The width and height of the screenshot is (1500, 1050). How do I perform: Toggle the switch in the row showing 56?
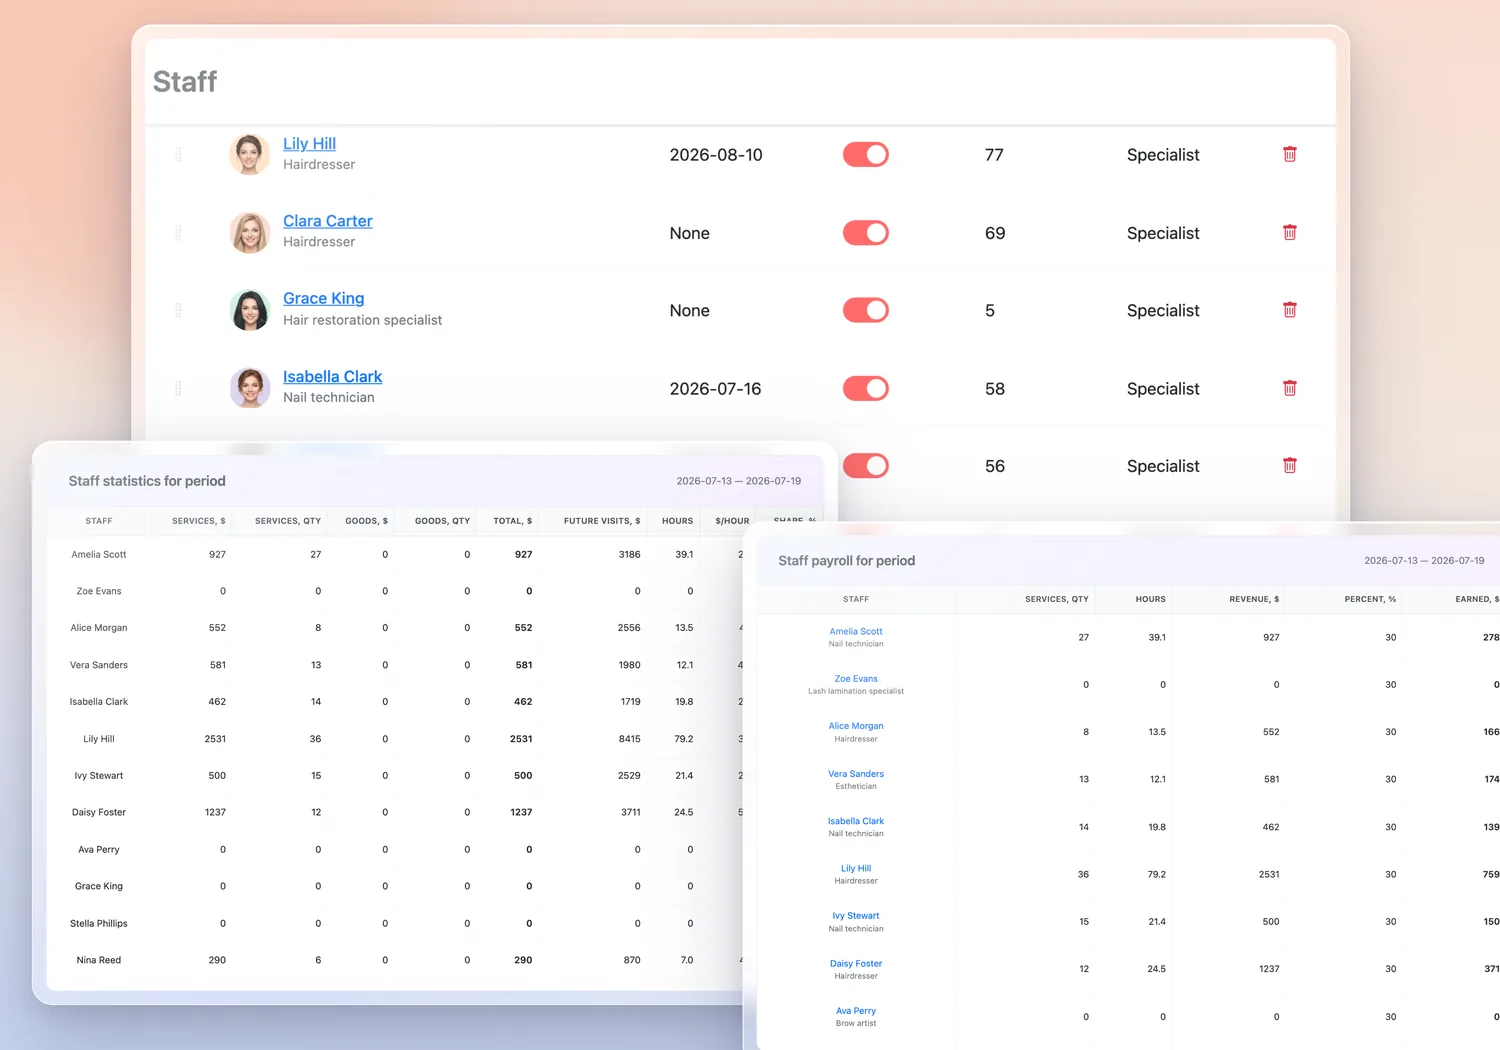tap(866, 466)
